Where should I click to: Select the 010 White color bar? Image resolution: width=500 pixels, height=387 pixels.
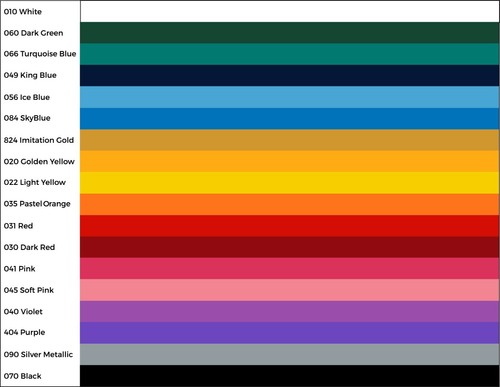pyautogui.click(x=289, y=11)
